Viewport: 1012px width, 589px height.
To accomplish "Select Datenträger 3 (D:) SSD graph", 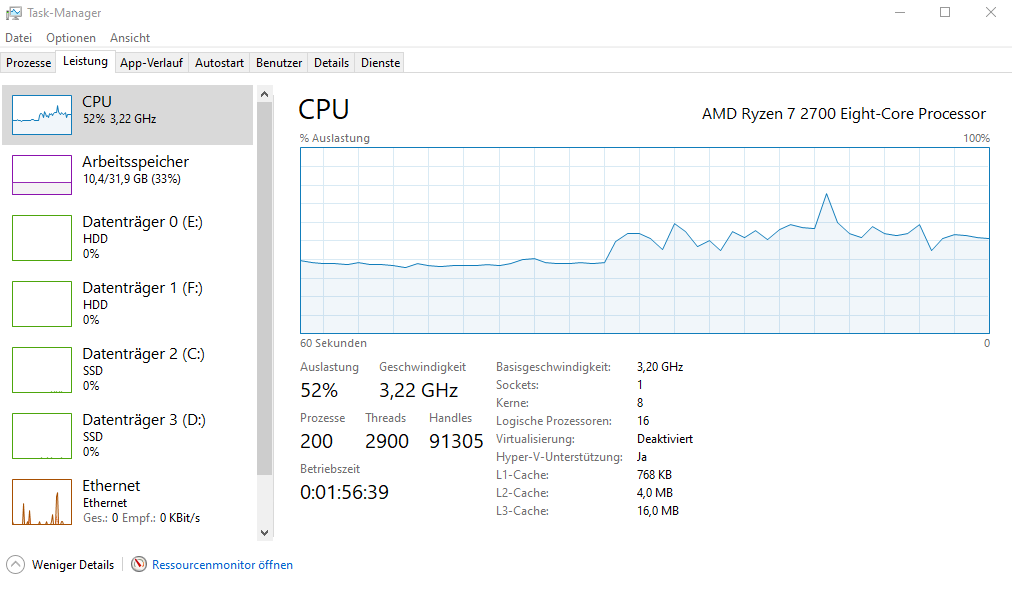I will click(42, 435).
